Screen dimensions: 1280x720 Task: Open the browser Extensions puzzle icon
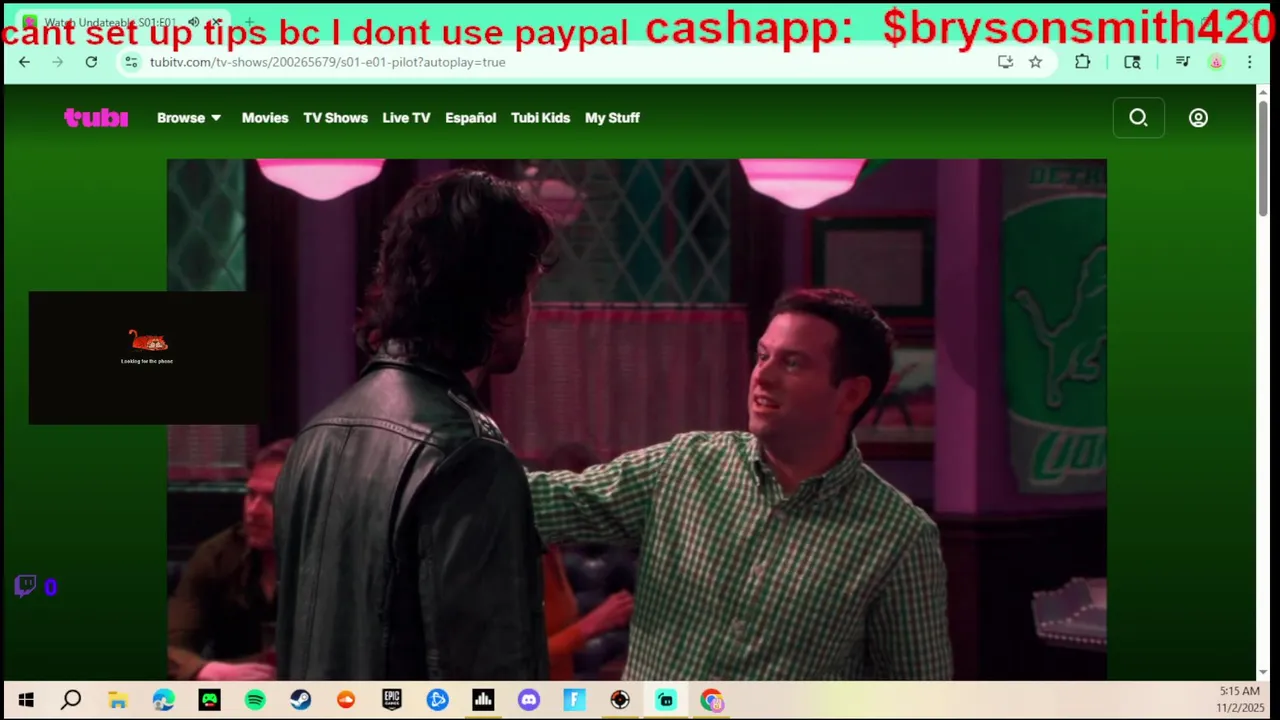(1082, 62)
